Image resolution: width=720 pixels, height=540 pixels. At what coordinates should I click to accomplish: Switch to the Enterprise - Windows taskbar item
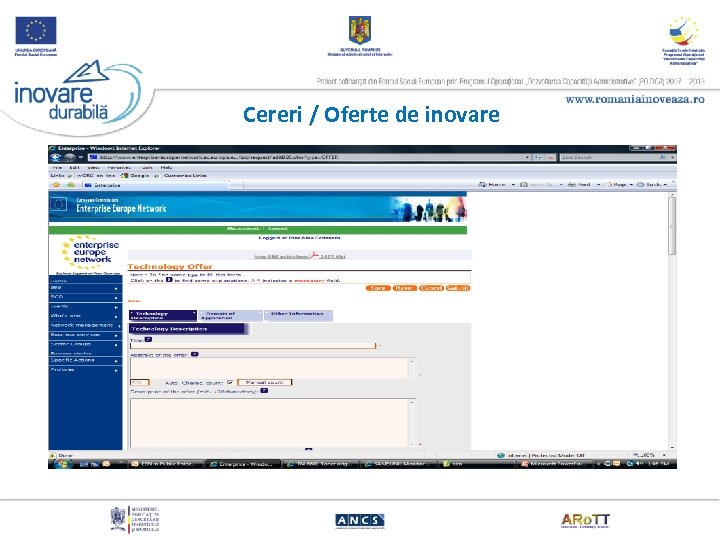pyautogui.click(x=242, y=464)
